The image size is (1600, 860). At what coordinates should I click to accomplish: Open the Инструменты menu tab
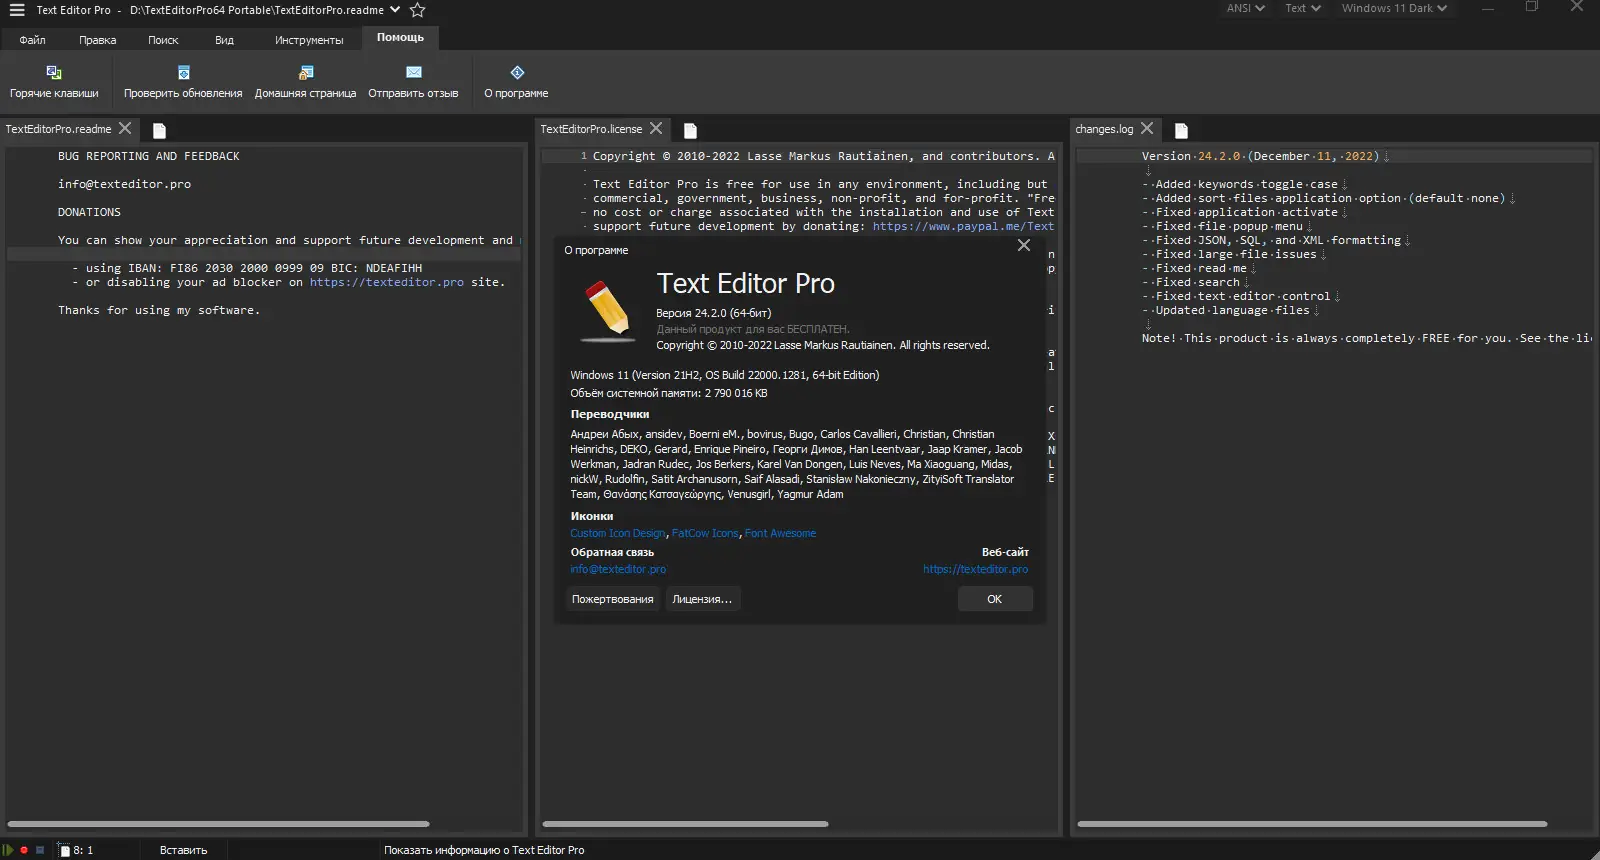pos(309,40)
